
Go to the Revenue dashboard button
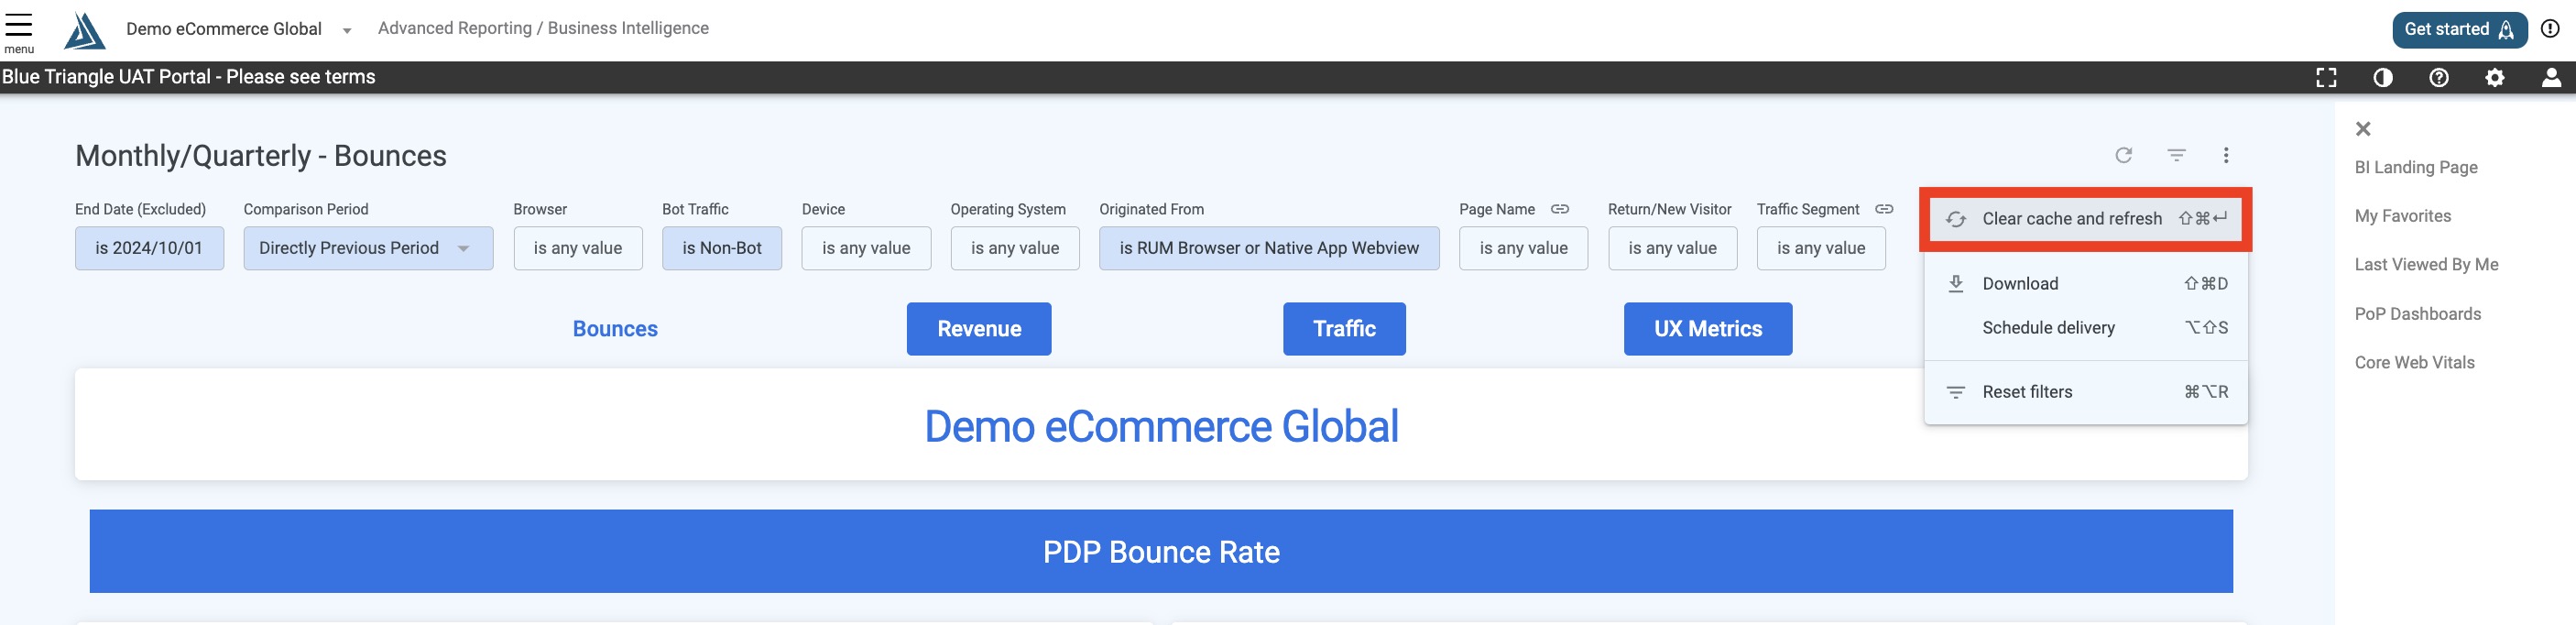tap(979, 329)
